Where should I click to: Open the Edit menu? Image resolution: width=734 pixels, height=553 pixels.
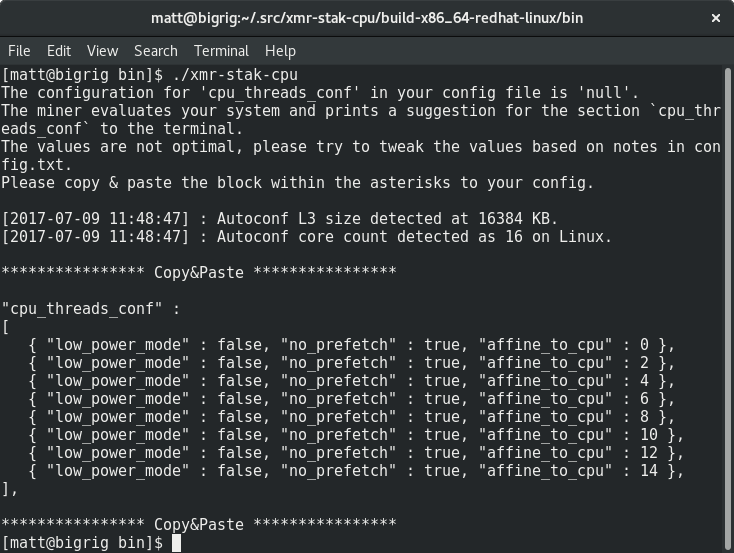[59, 51]
